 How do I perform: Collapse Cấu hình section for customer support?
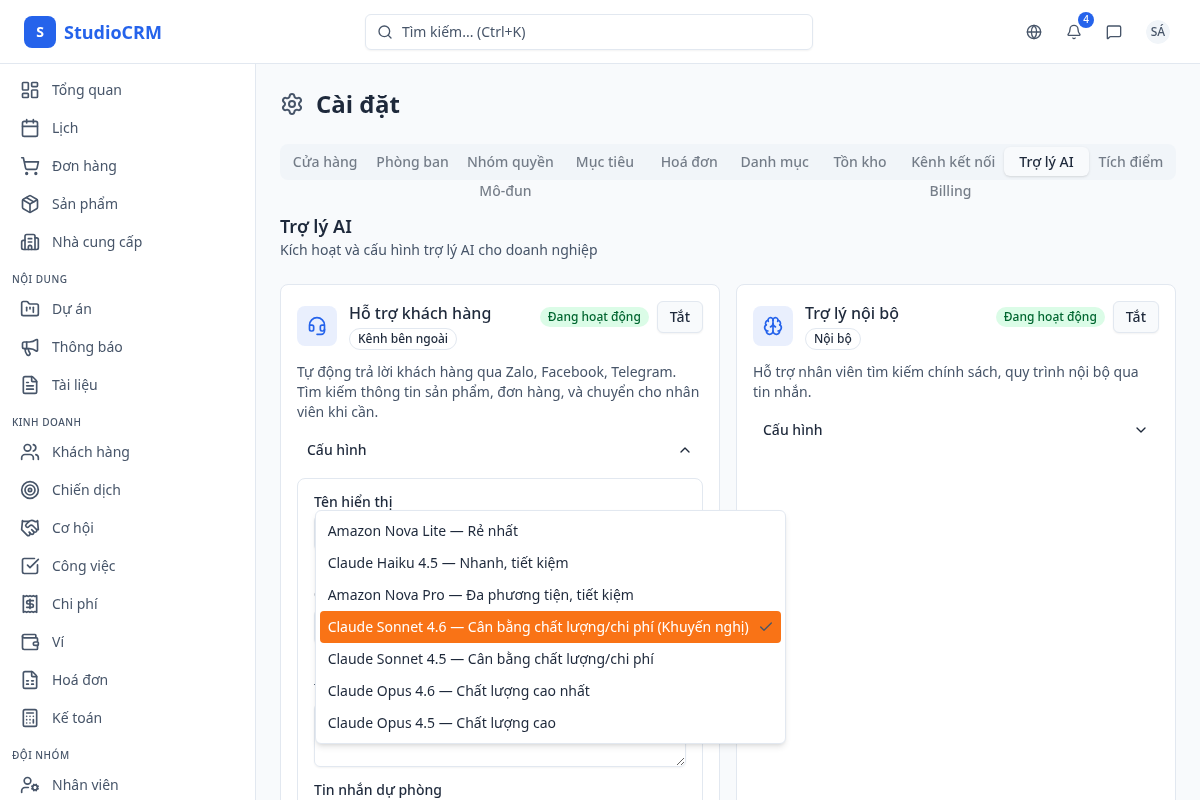point(685,450)
